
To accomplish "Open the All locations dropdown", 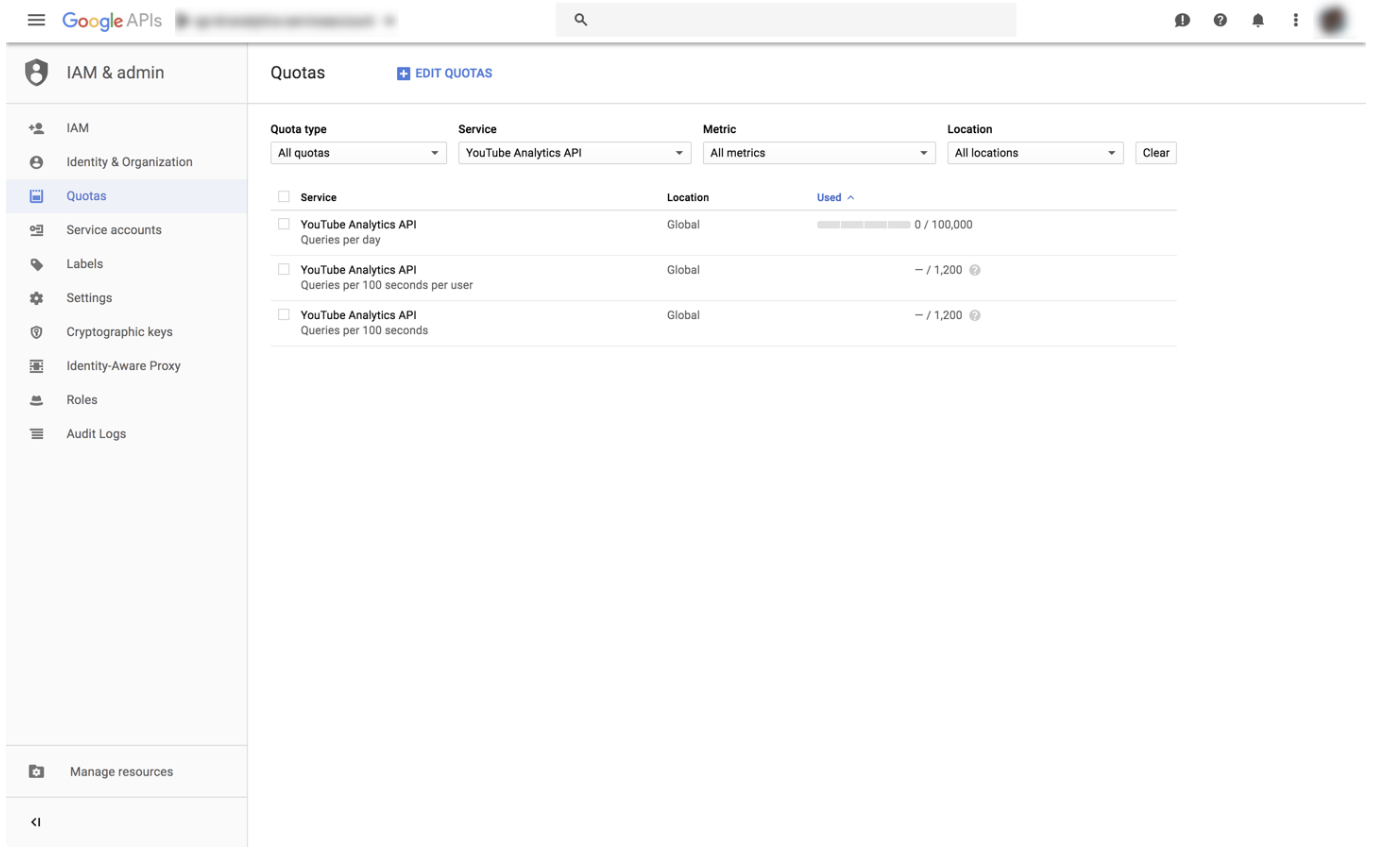I will pyautogui.click(x=1035, y=153).
